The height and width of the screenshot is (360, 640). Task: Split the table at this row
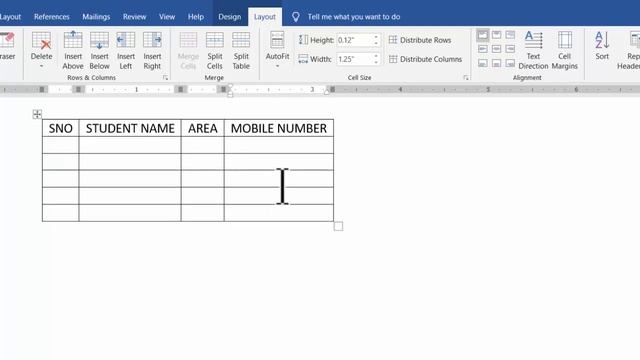point(241,50)
